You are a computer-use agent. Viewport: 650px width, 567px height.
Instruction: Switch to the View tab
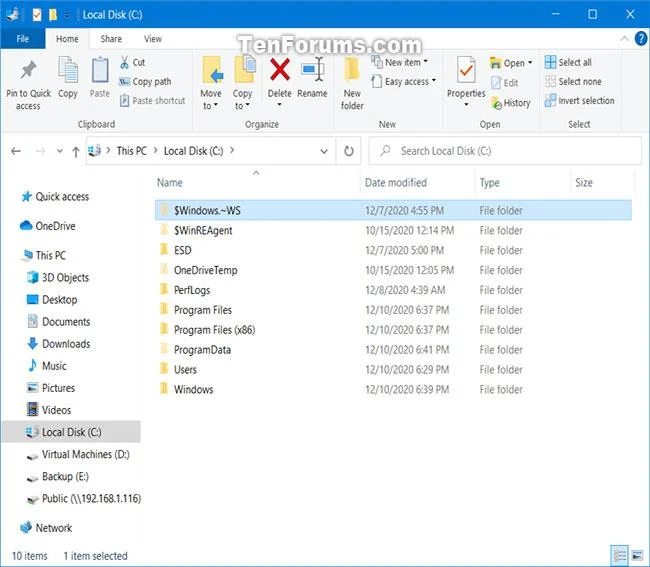(x=153, y=39)
